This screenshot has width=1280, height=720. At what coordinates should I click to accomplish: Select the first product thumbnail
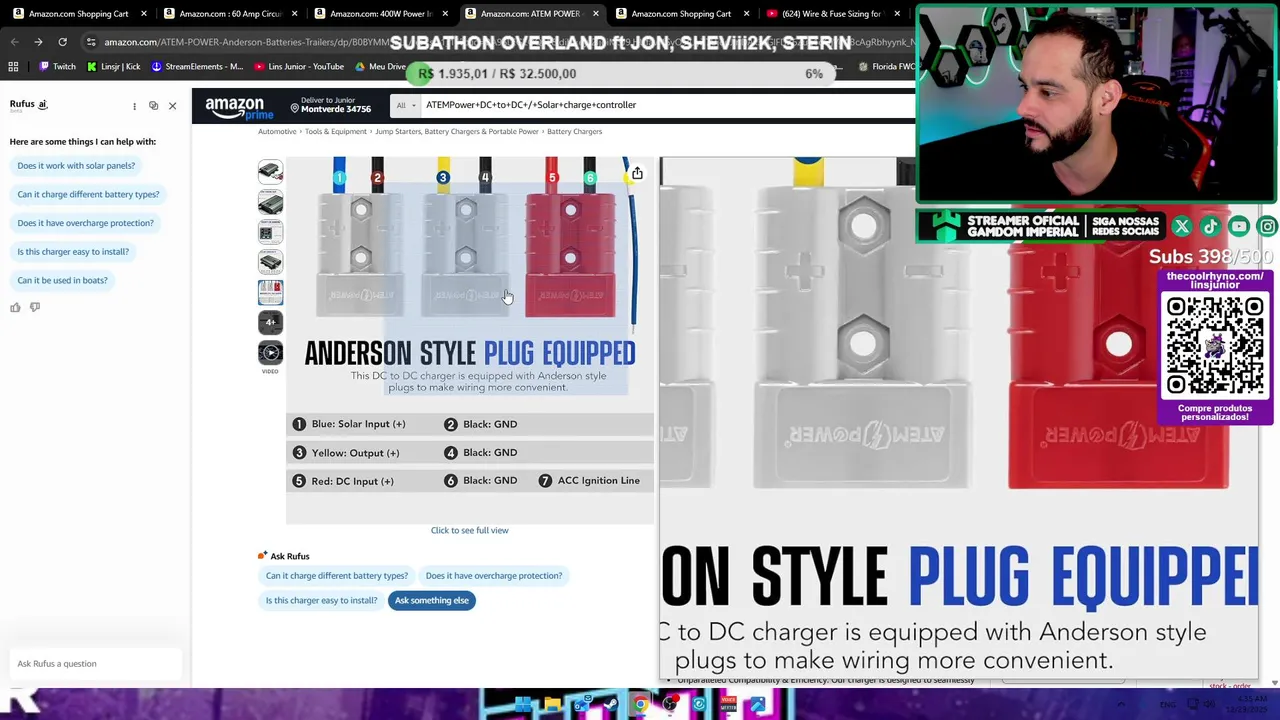click(x=270, y=172)
